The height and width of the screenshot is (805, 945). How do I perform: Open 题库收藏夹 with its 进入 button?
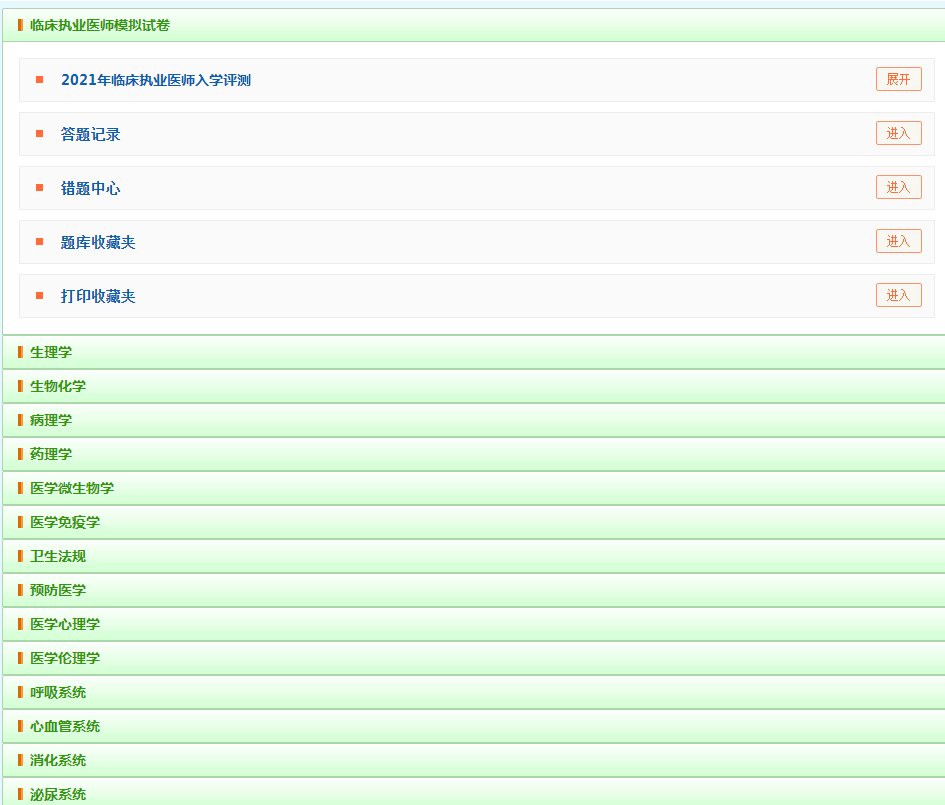pyautogui.click(x=898, y=242)
